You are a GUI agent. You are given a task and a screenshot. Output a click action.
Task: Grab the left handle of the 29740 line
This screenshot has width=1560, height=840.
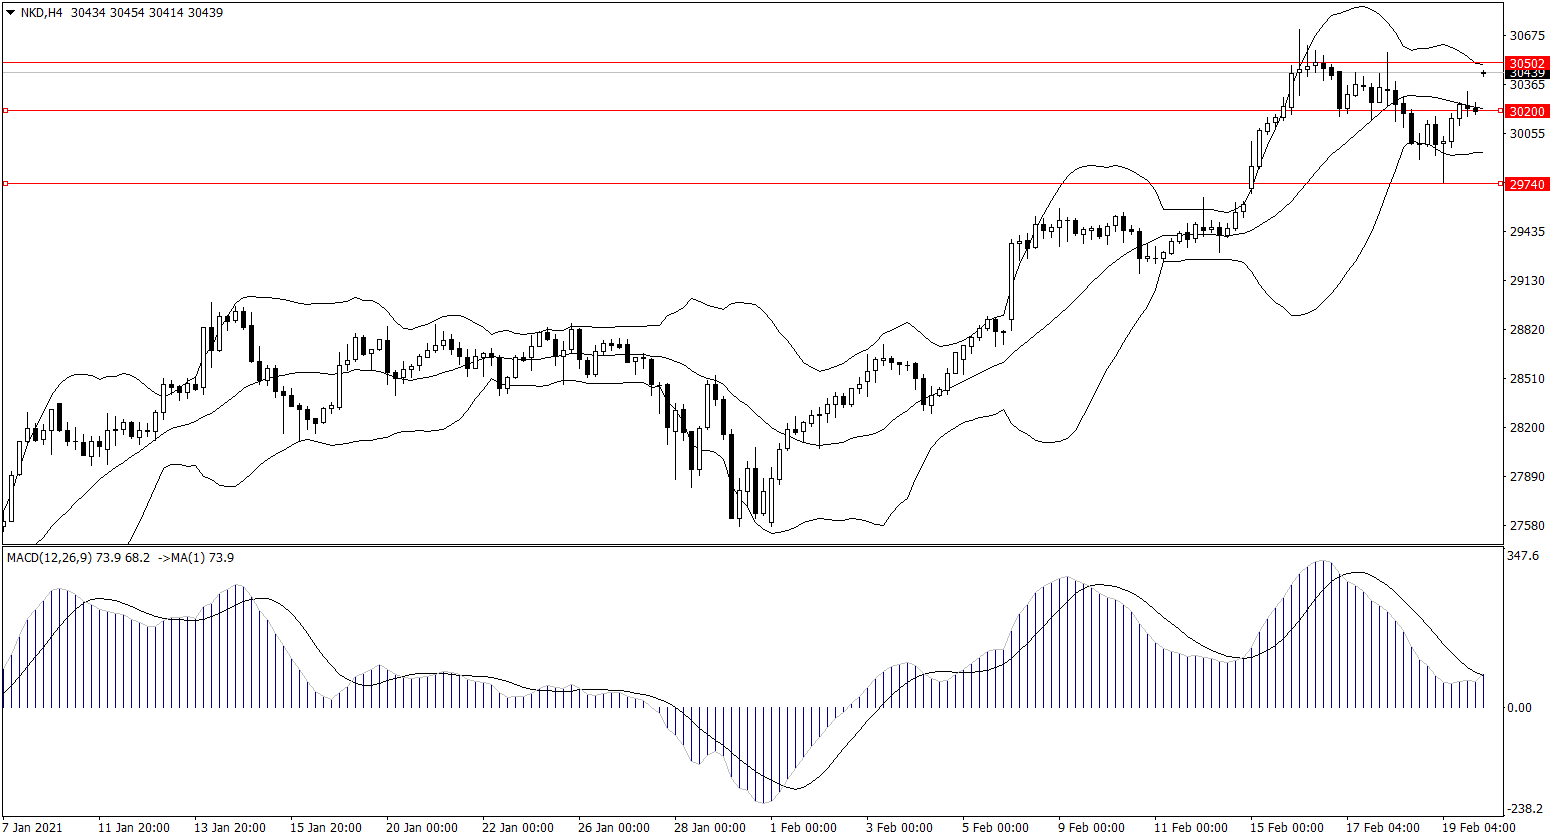click(x=6, y=184)
